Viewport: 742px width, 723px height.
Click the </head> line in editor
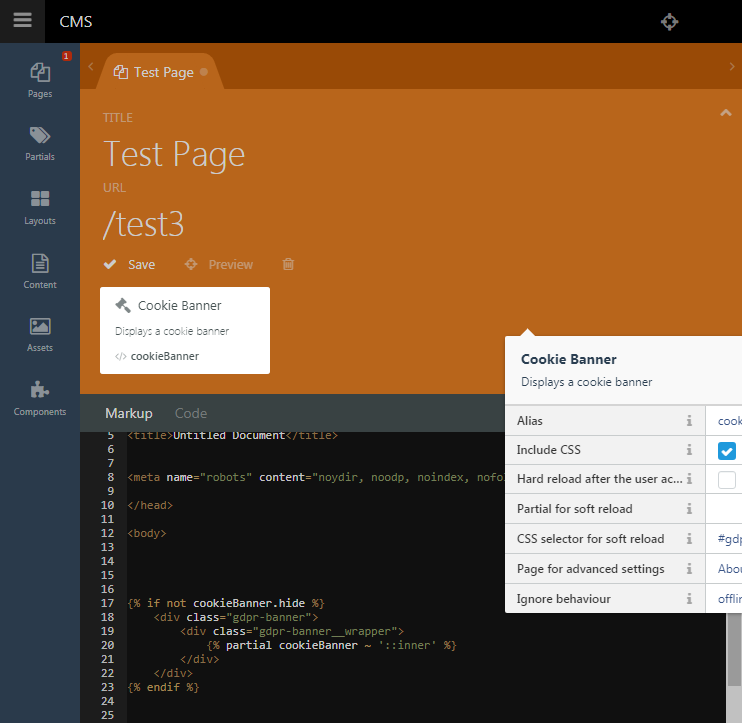point(150,505)
